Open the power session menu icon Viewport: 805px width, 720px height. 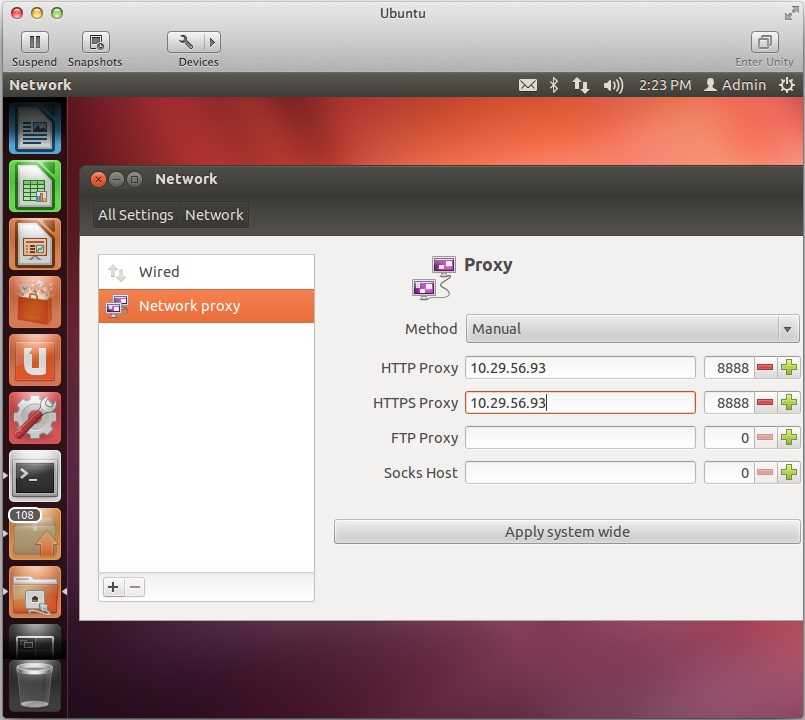click(x=787, y=85)
